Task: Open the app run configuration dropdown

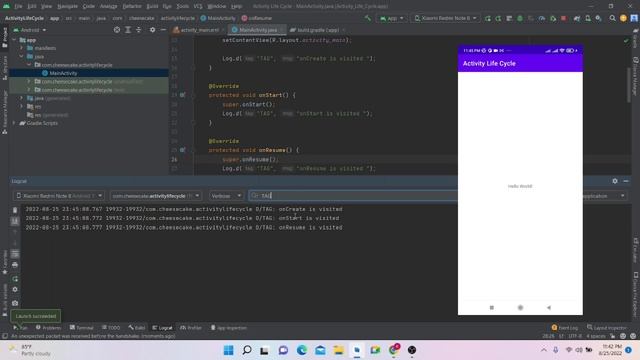Action: tap(391, 18)
